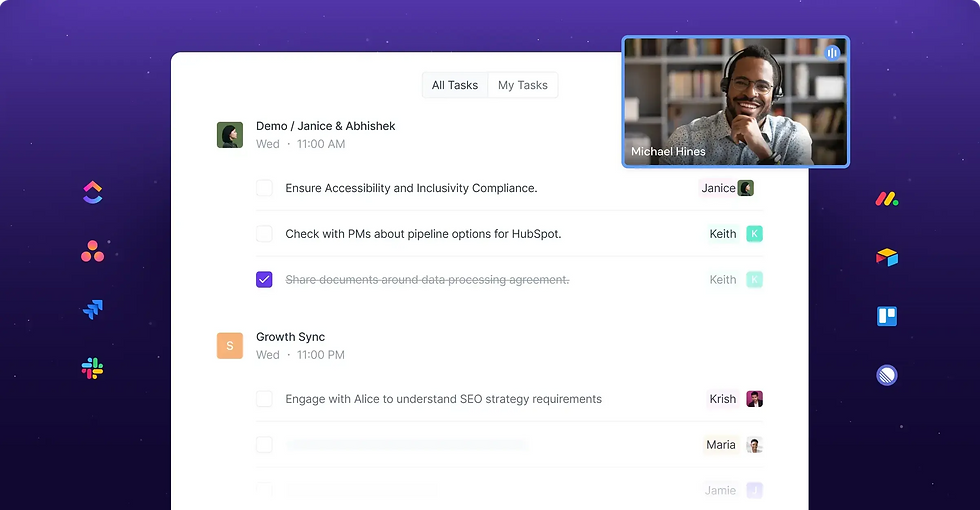Screen dimensions: 980x510
Task: Click the Asana three-dots logo icon
Action: coord(92,251)
